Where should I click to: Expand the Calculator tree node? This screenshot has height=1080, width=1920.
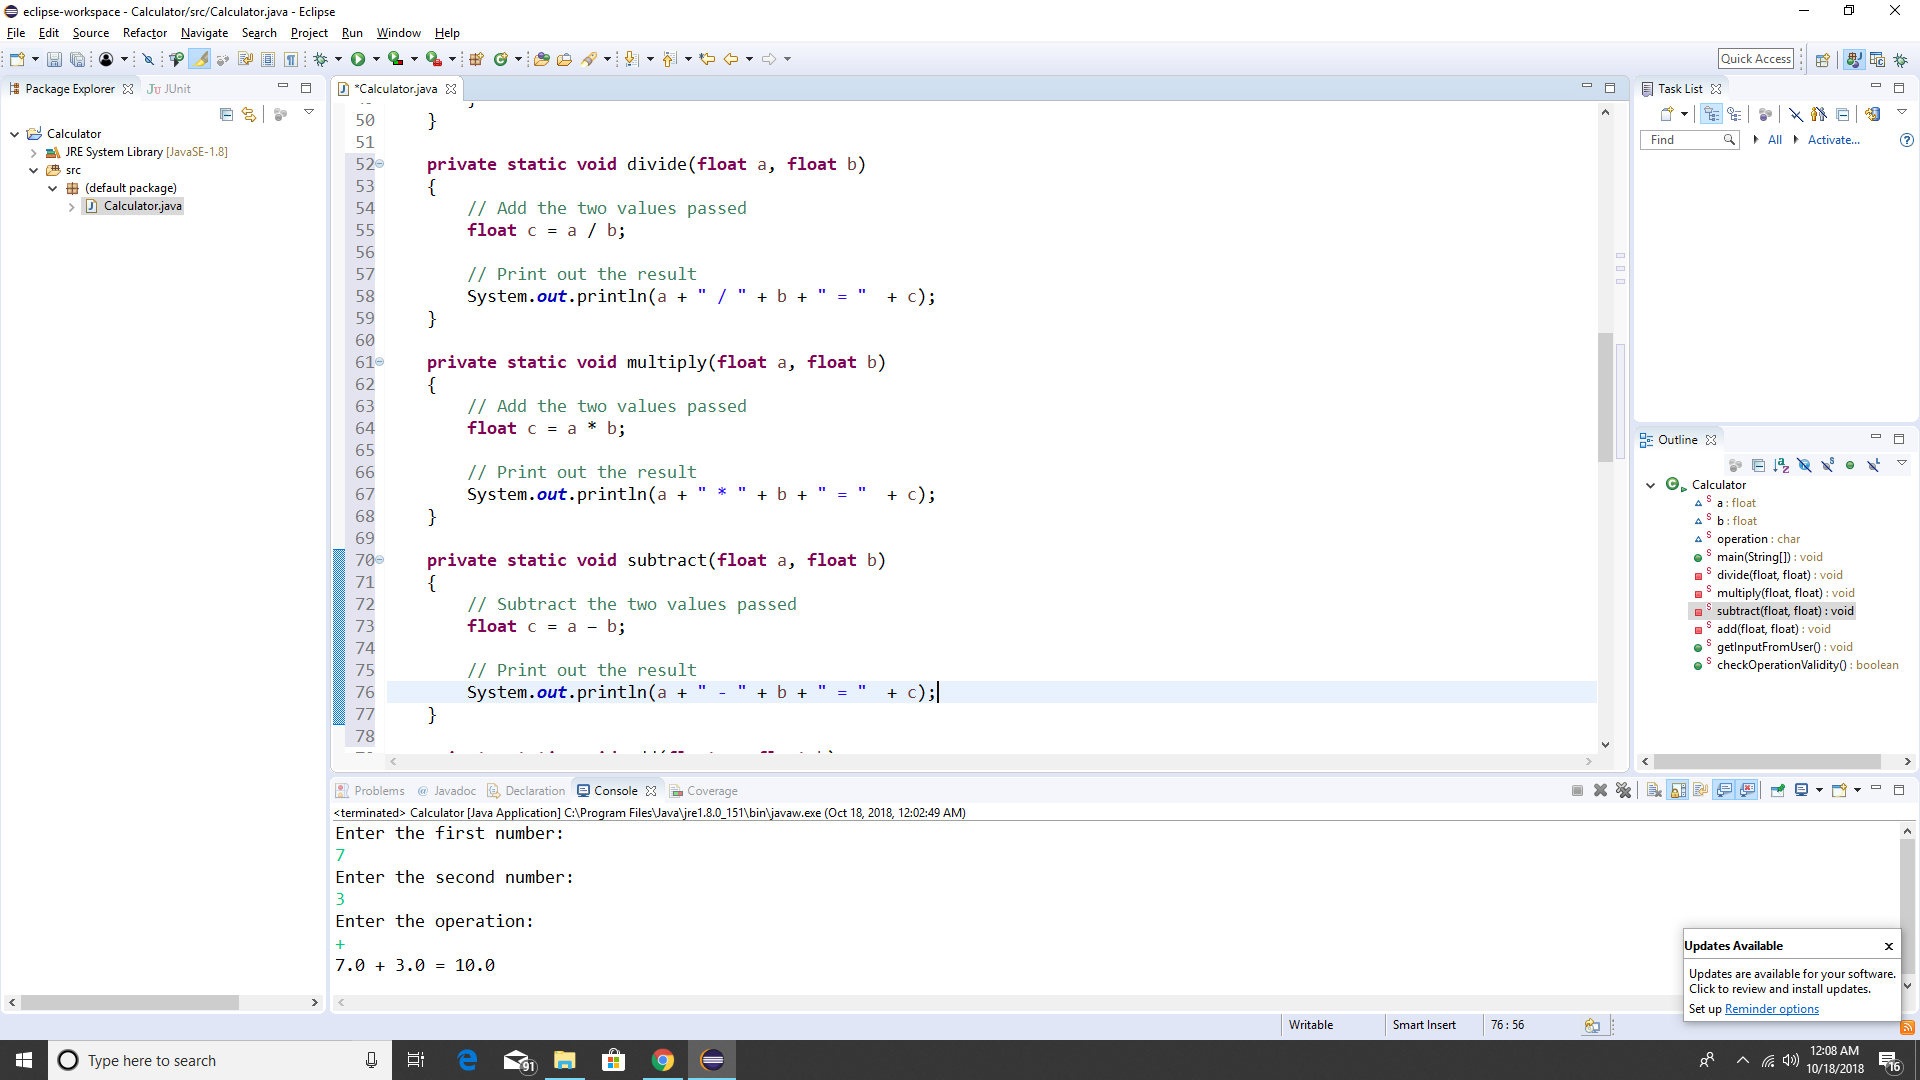(x=1650, y=484)
